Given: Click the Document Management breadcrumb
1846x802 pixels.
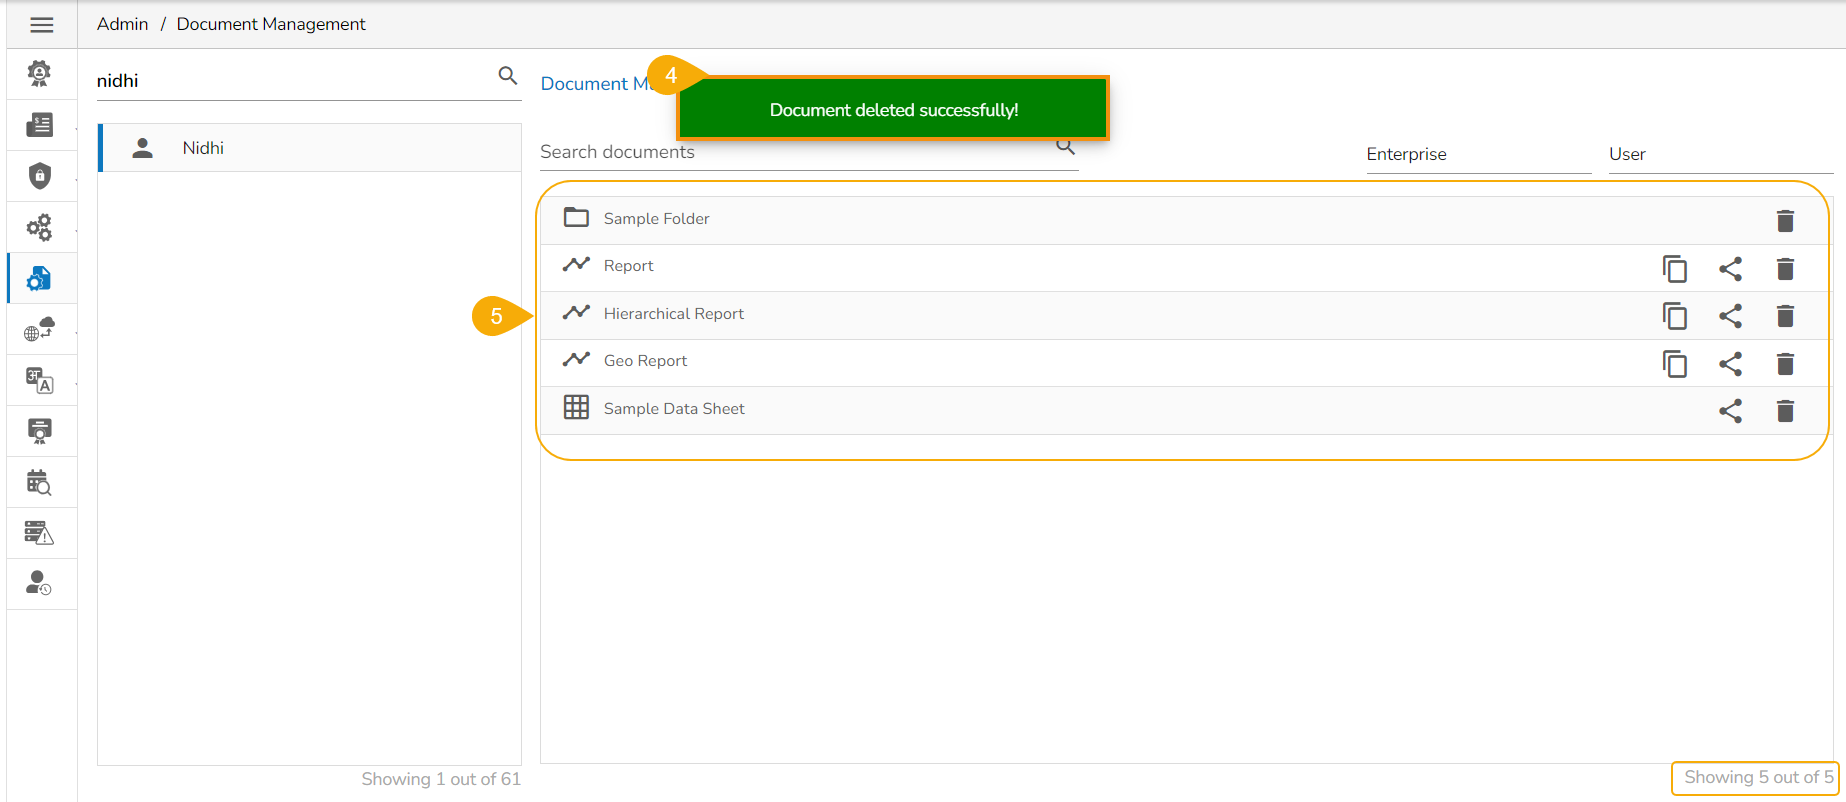Looking at the screenshot, I should coord(271,24).
